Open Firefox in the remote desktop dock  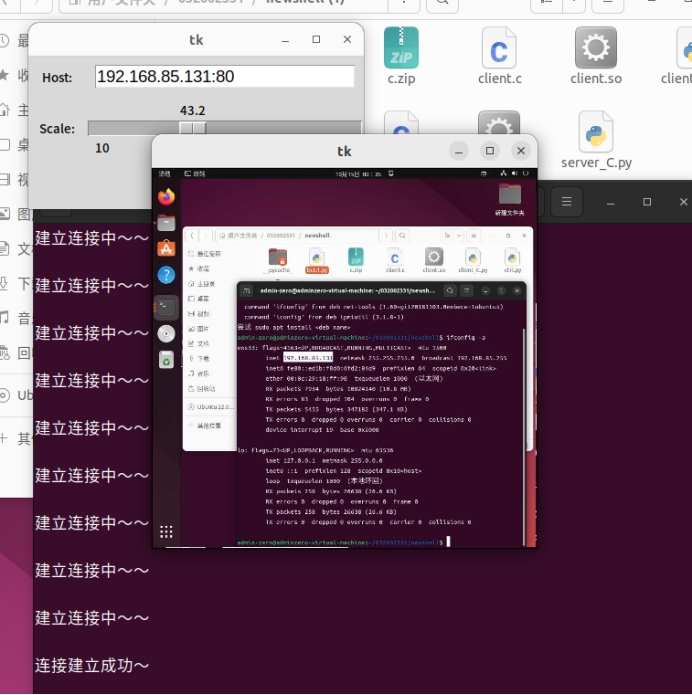166,197
